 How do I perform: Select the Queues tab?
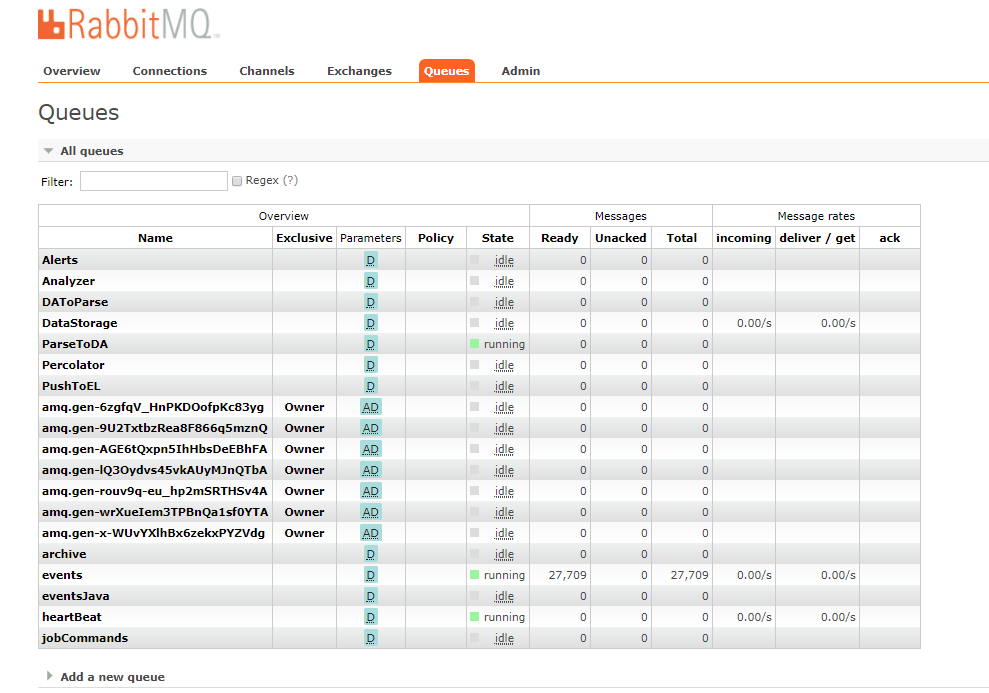coord(447,71)
